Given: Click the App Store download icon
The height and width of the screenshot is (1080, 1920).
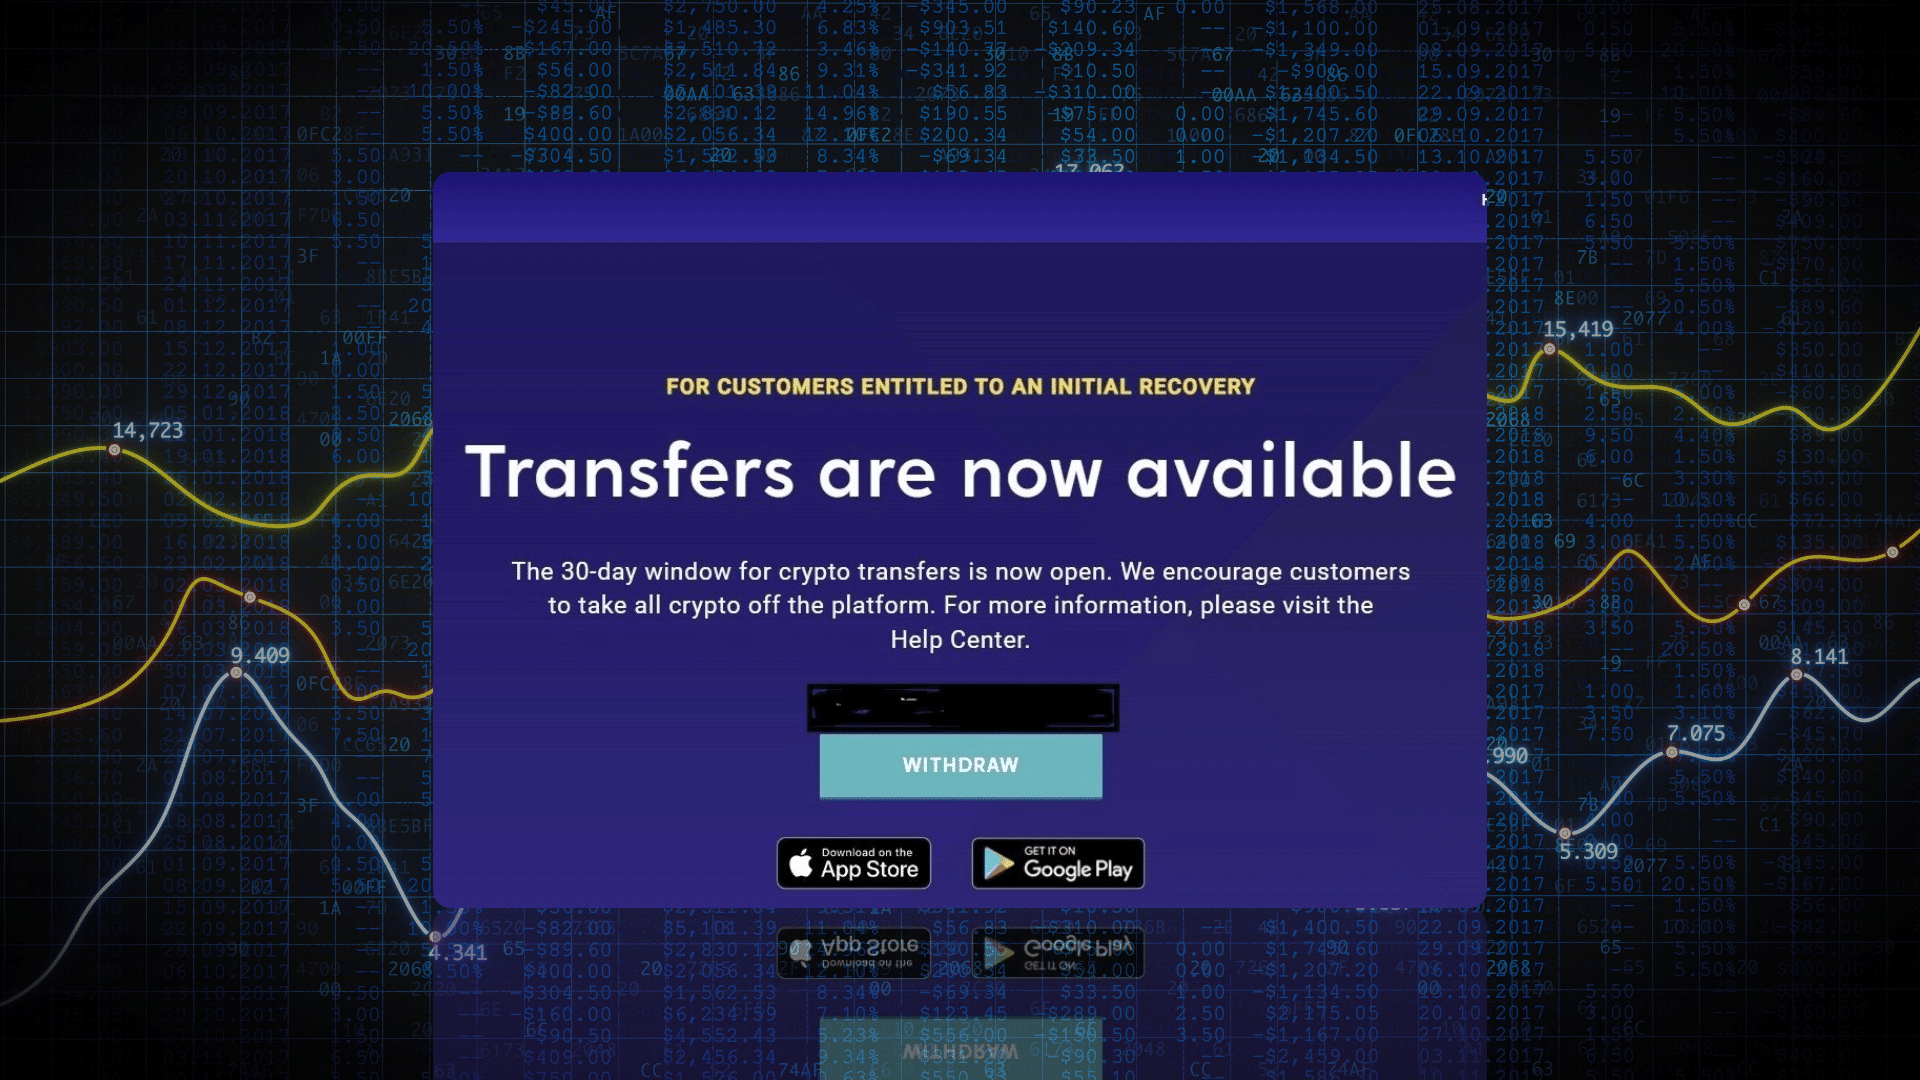Looking at the screenshot, I should 853,862.
